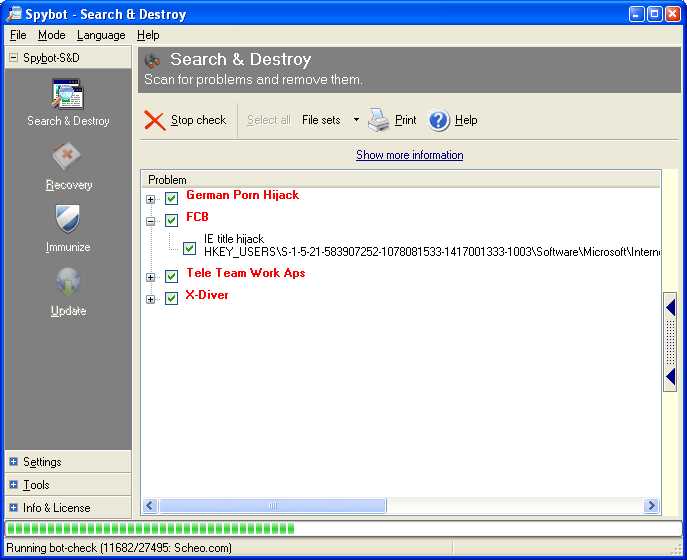This screenshot has width=687, height=560.
Task: Click the horizontal scrollbar thumb in results
Action: coord(272,506)
